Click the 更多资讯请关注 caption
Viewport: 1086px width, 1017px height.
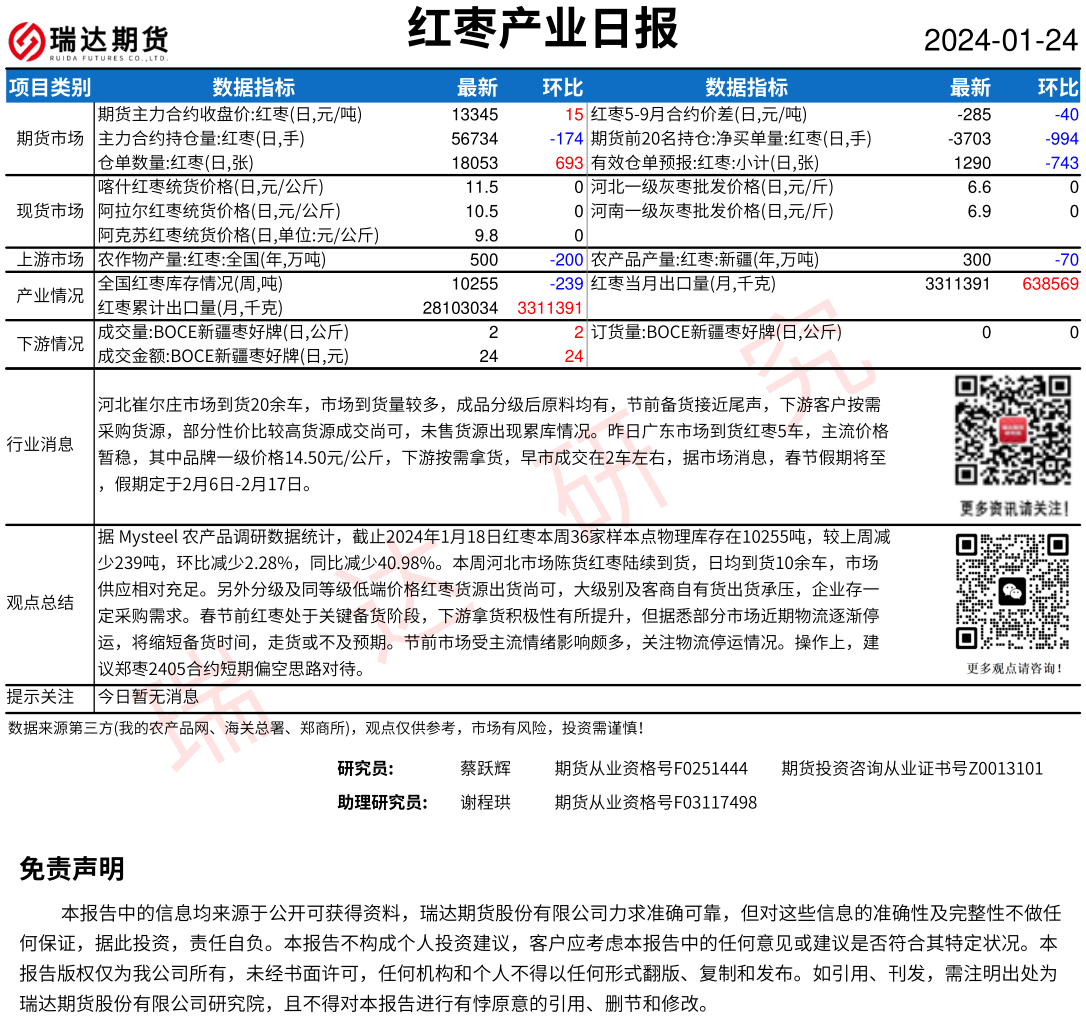click(1012, 506)
